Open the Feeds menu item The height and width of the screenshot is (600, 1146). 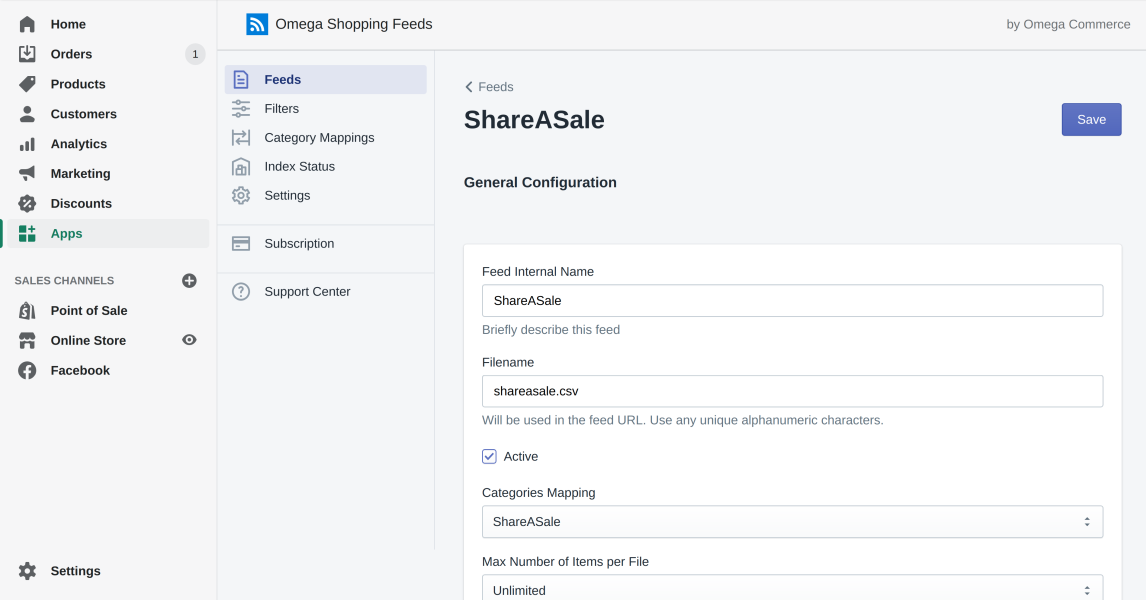point(325,80)
